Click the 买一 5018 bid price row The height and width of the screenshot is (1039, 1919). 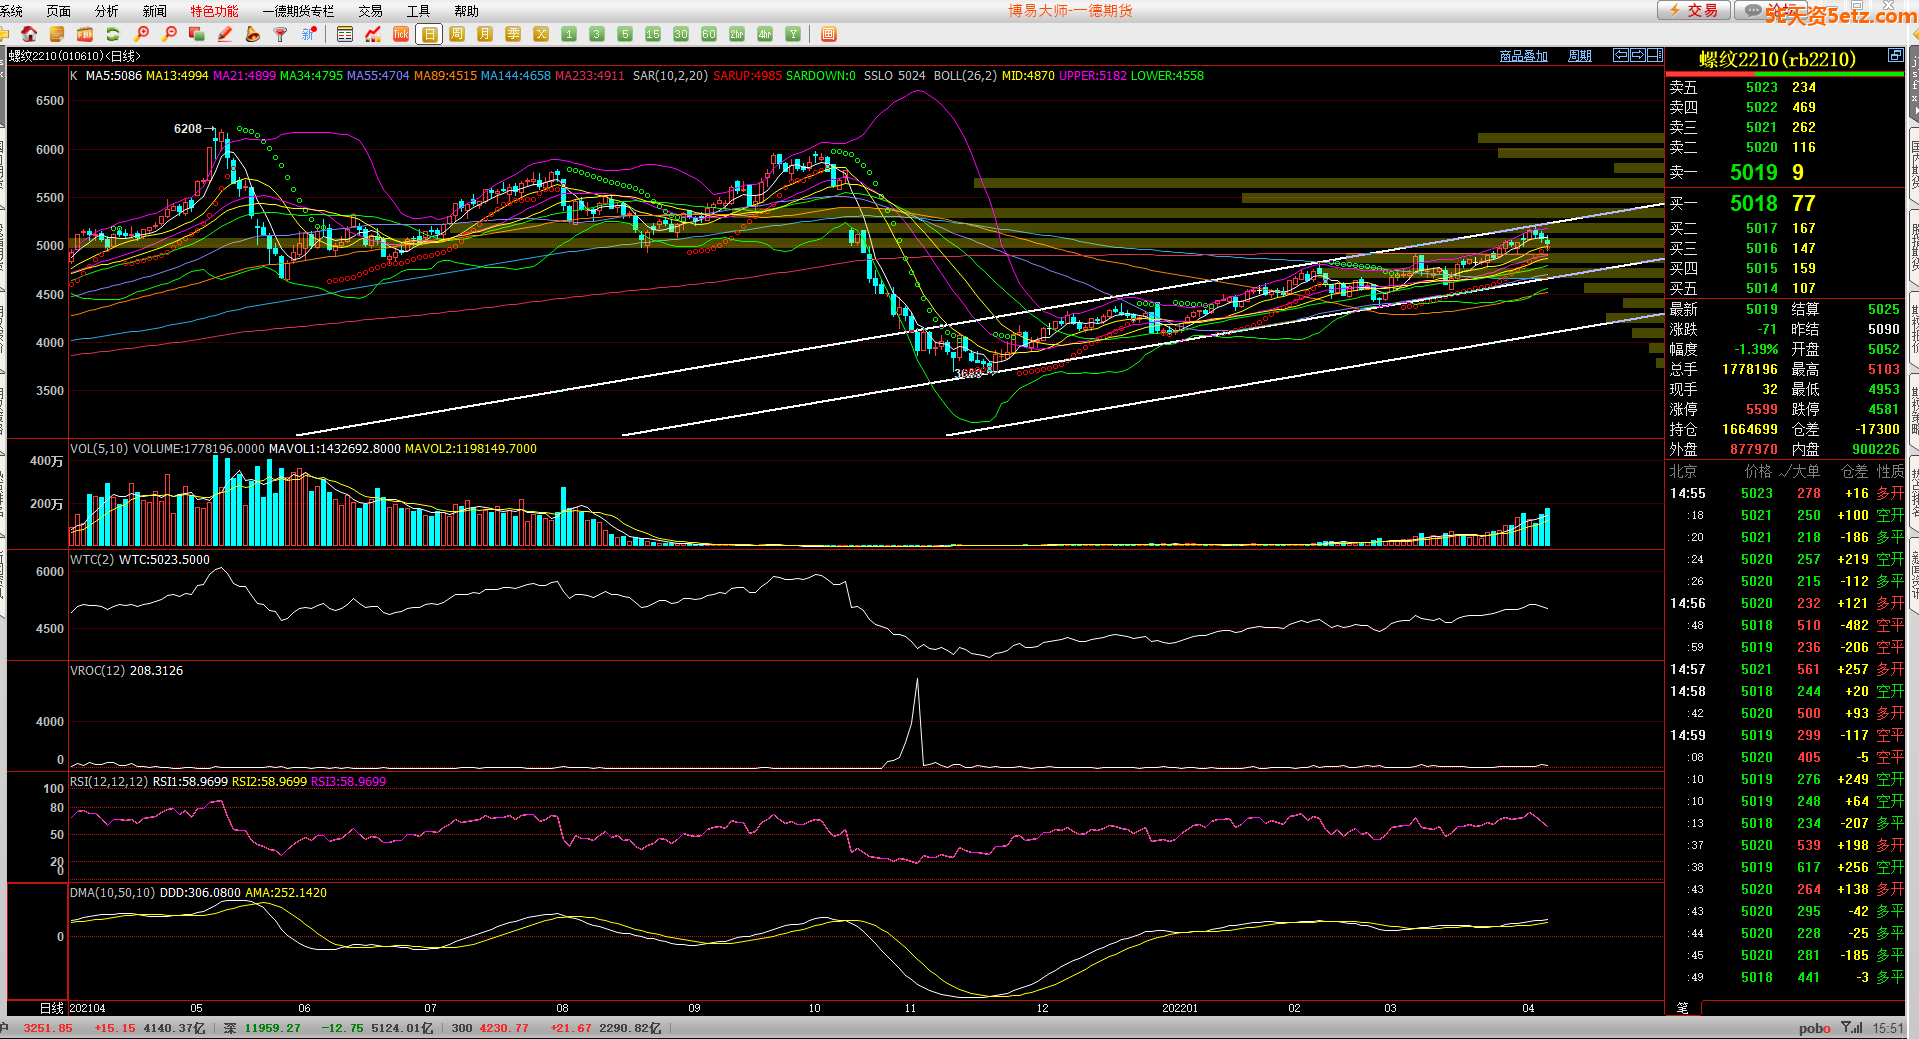[x=1784, y=203]
